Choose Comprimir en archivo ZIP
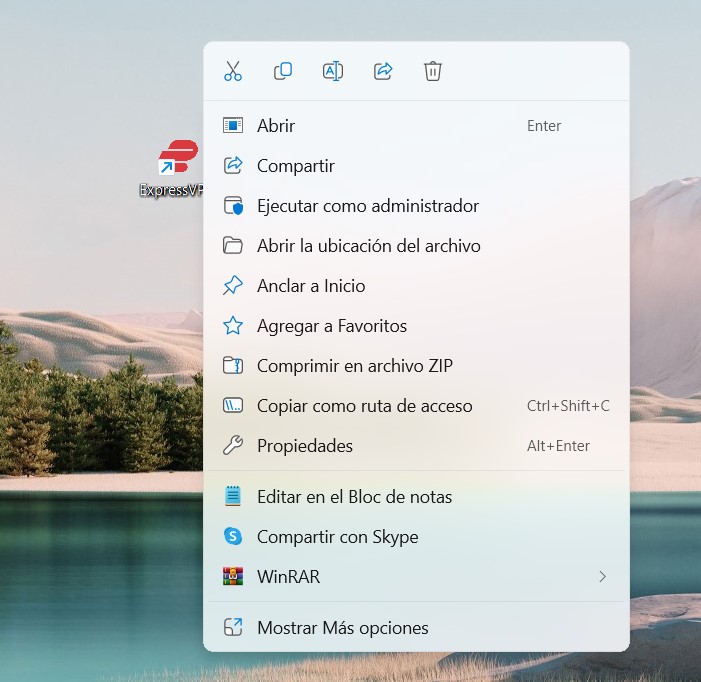Image resolution: width=701 pixels, height=682 pixels. pyautogui.click(x=416, y=366)
